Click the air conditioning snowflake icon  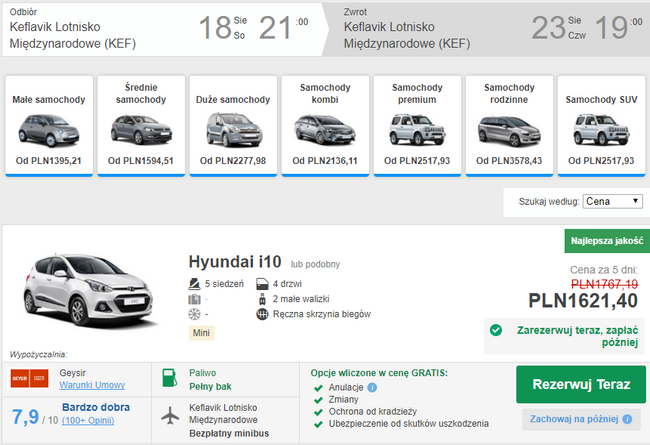click(194, 314)
